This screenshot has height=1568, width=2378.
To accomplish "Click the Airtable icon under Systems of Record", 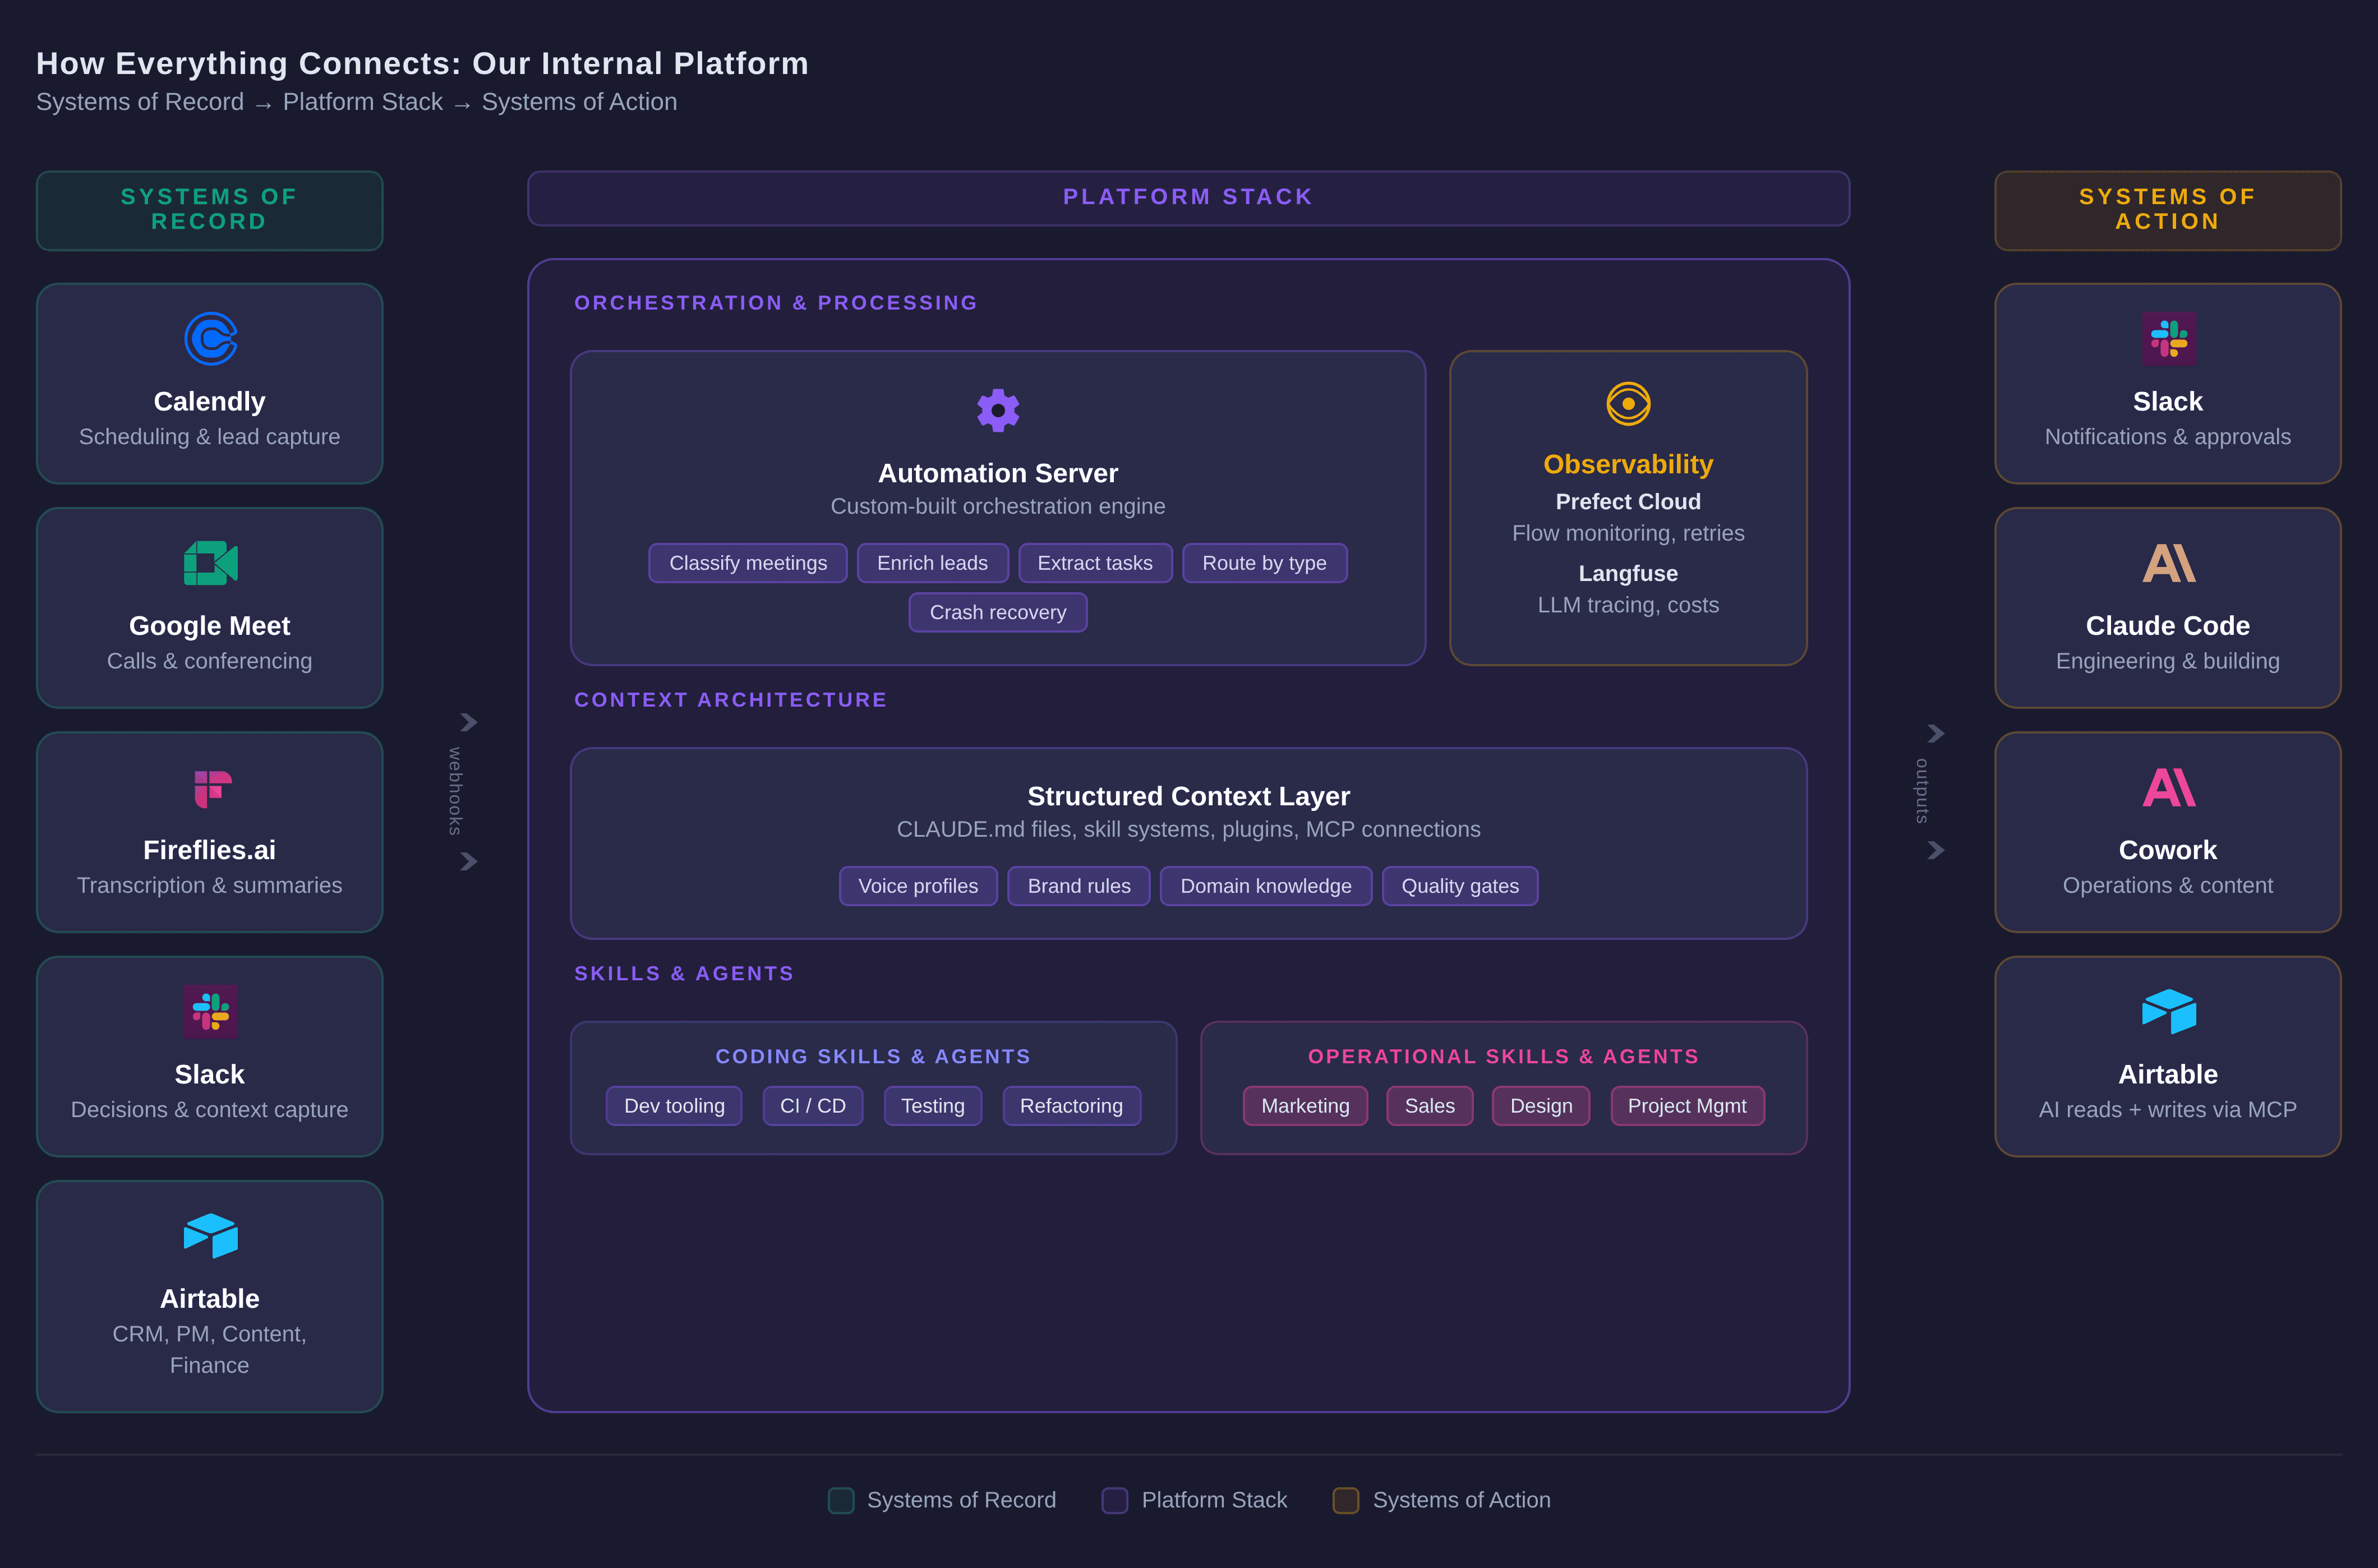I will tap(210, 1235).
